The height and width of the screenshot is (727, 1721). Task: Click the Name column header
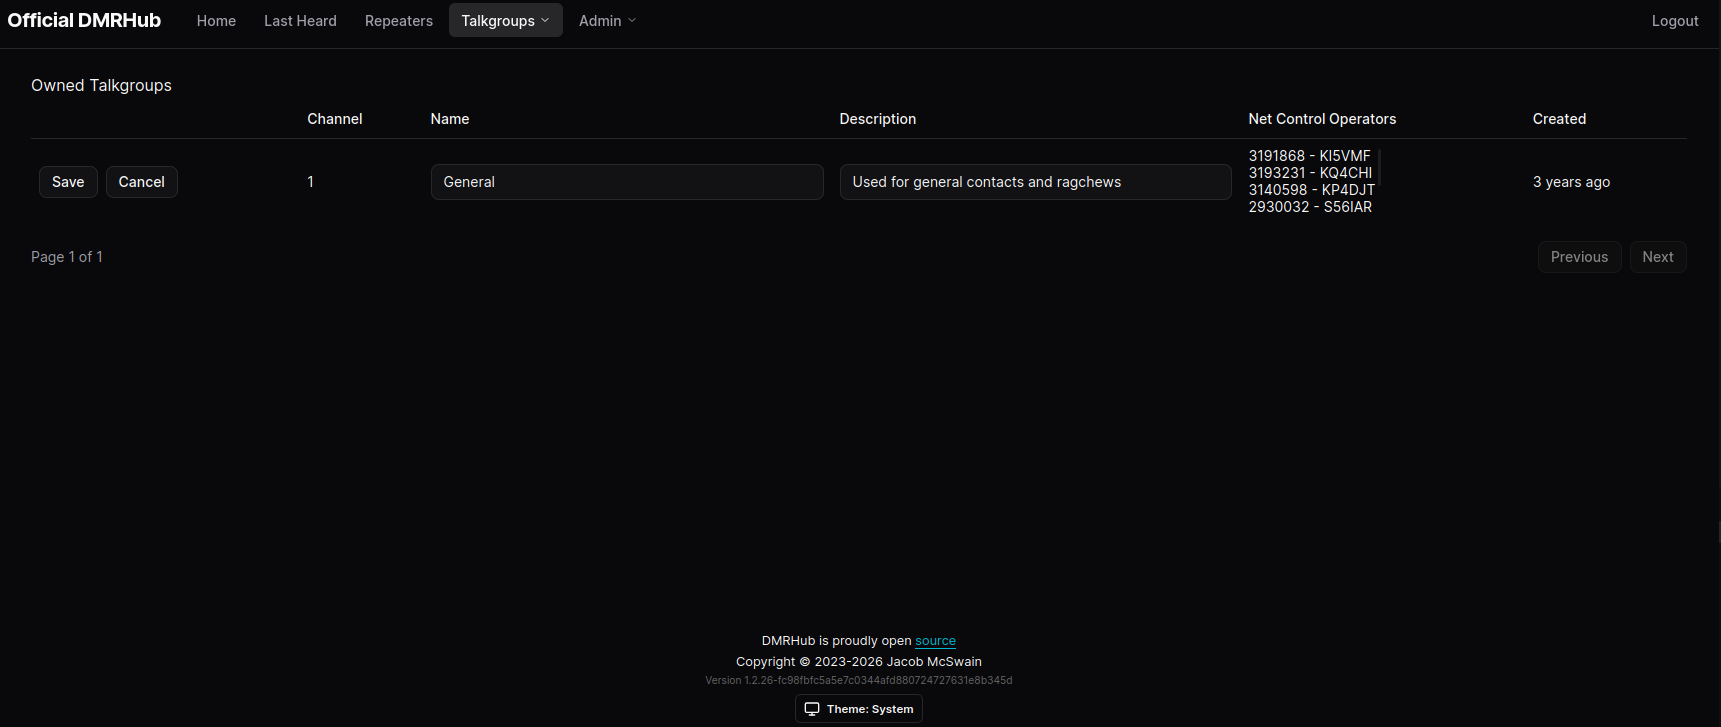450,119
